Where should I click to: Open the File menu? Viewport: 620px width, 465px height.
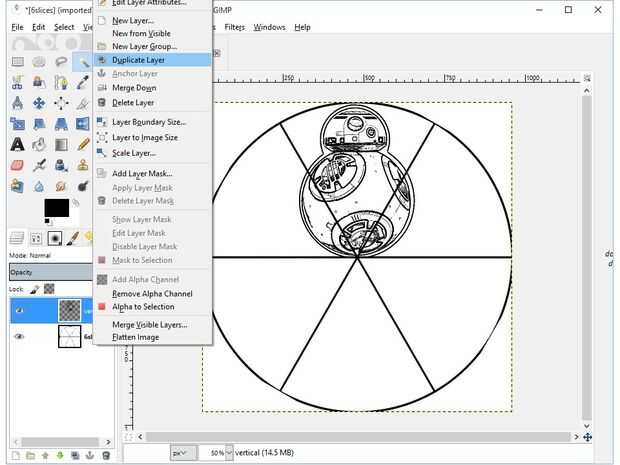(x=17, y=27)
